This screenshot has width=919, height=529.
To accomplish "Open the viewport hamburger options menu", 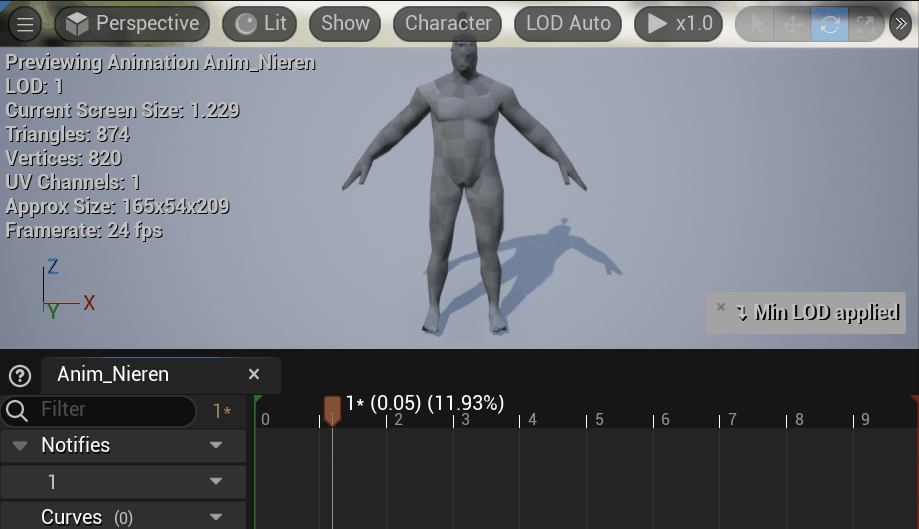I will 25,25.
